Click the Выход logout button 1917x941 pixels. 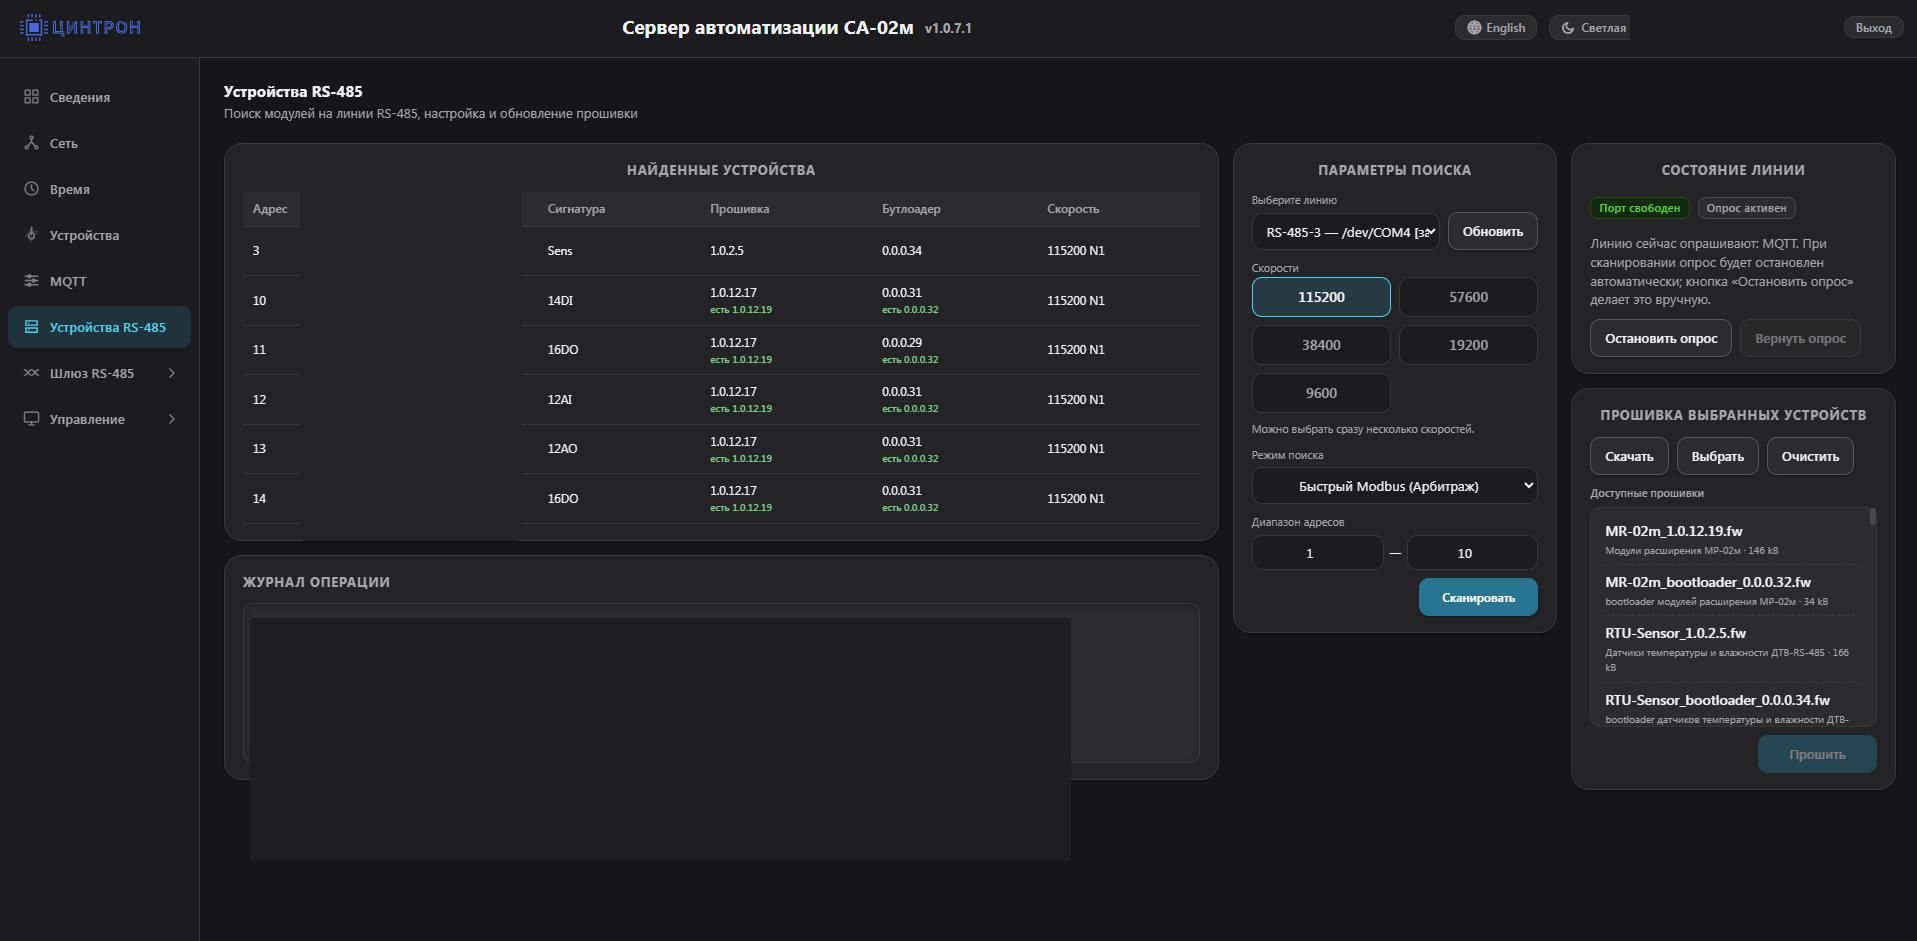tap(1873, 28)
